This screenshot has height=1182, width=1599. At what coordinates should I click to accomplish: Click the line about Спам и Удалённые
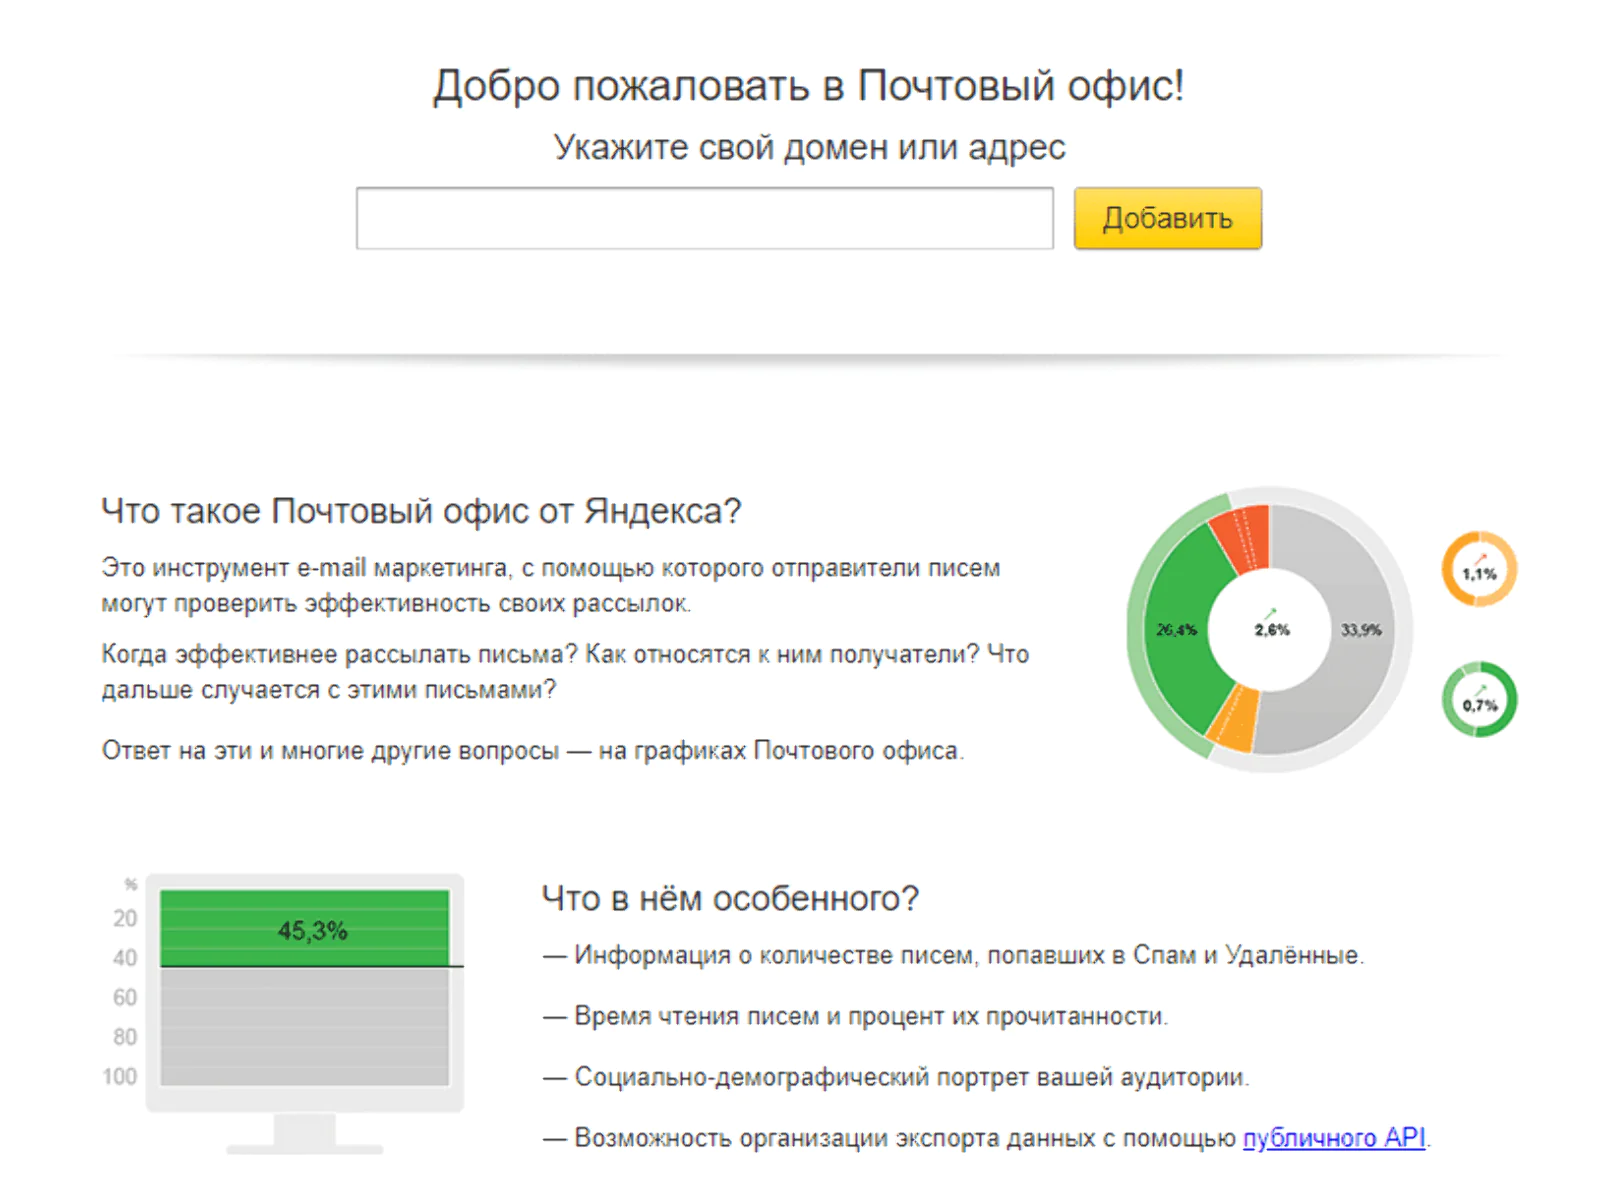point(953,955)
